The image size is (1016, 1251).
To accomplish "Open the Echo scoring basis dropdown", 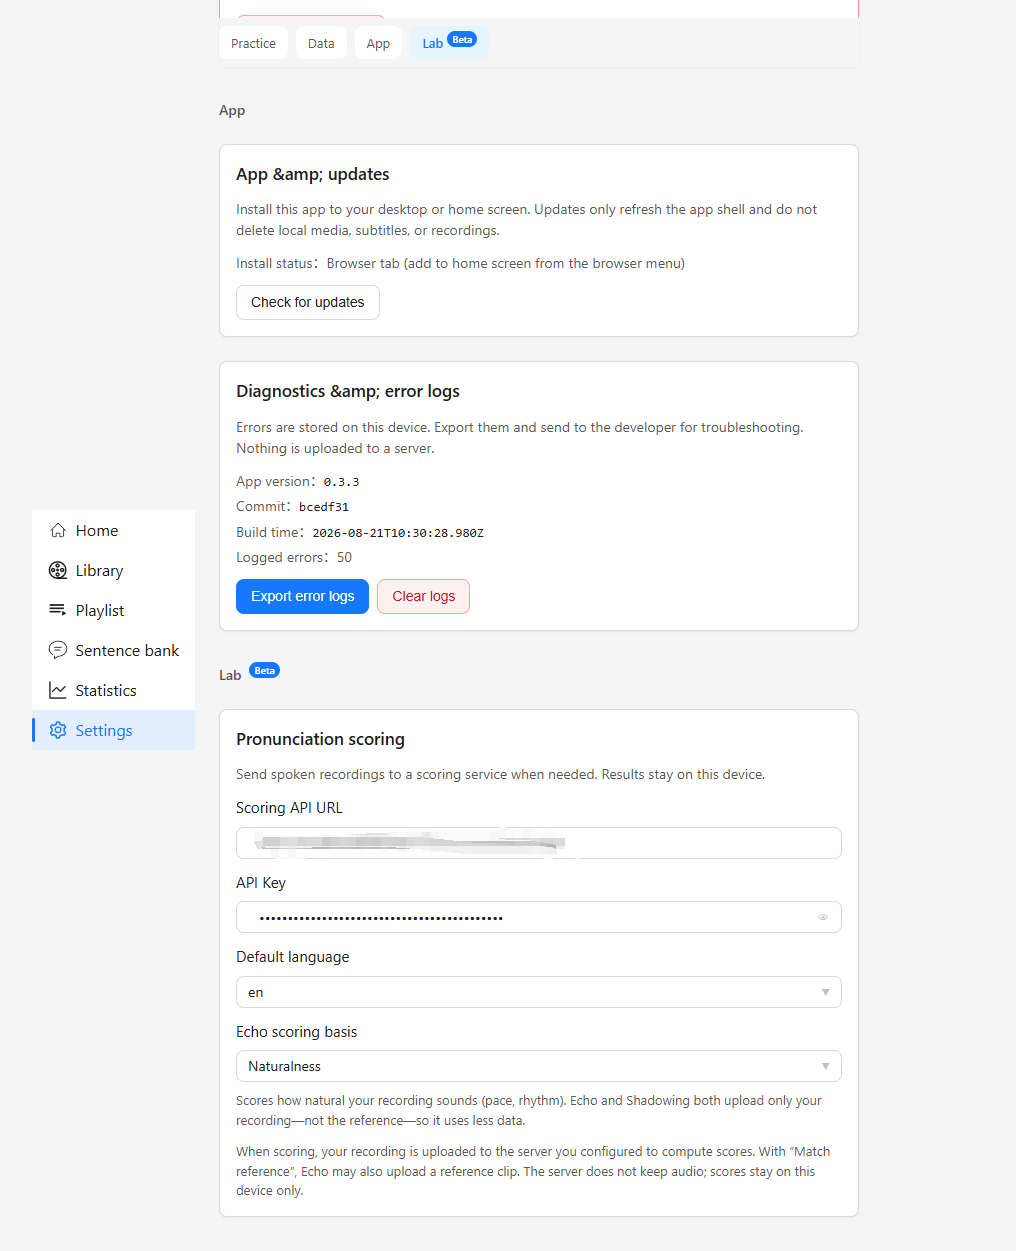I will [x=539, y=1066].
